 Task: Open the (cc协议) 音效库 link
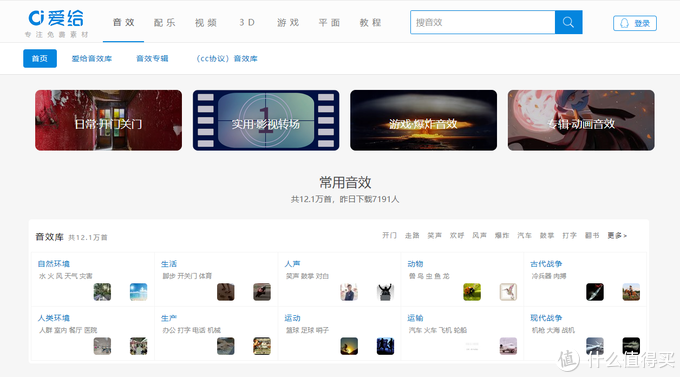click(226, 59)
